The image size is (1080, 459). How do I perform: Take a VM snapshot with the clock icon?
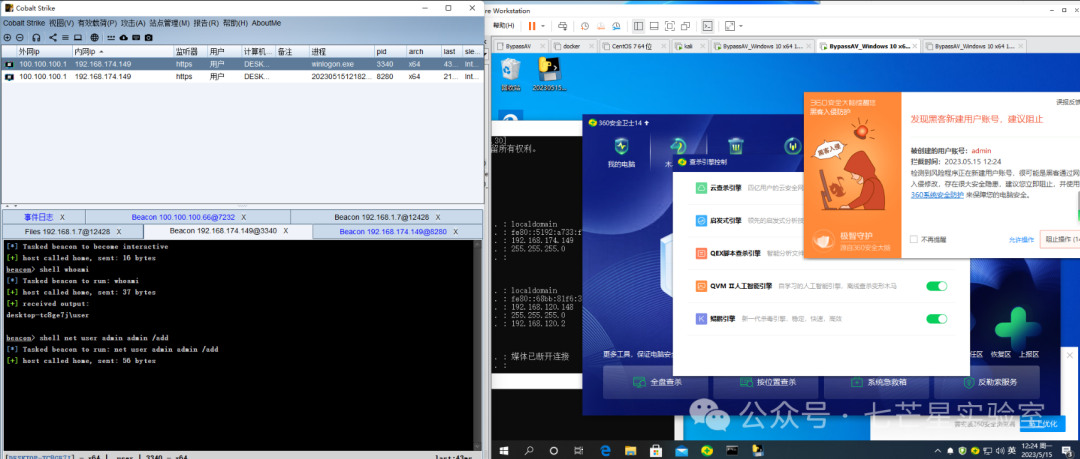point(585,26)
